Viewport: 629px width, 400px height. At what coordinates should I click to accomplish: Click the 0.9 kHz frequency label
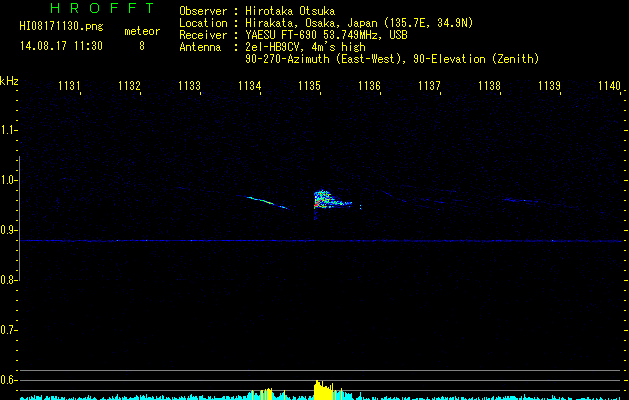pyautogui.click(x=8, y=230)
